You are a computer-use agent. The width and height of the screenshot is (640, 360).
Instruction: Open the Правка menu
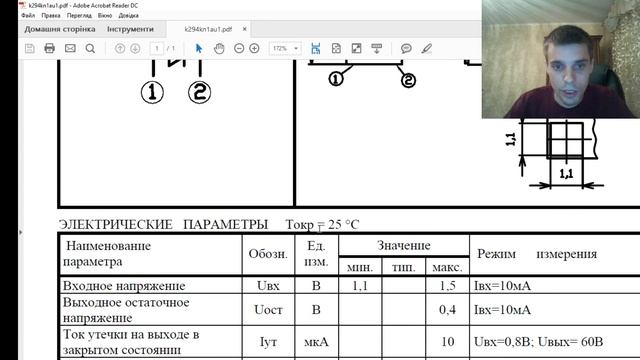(51, 16)
